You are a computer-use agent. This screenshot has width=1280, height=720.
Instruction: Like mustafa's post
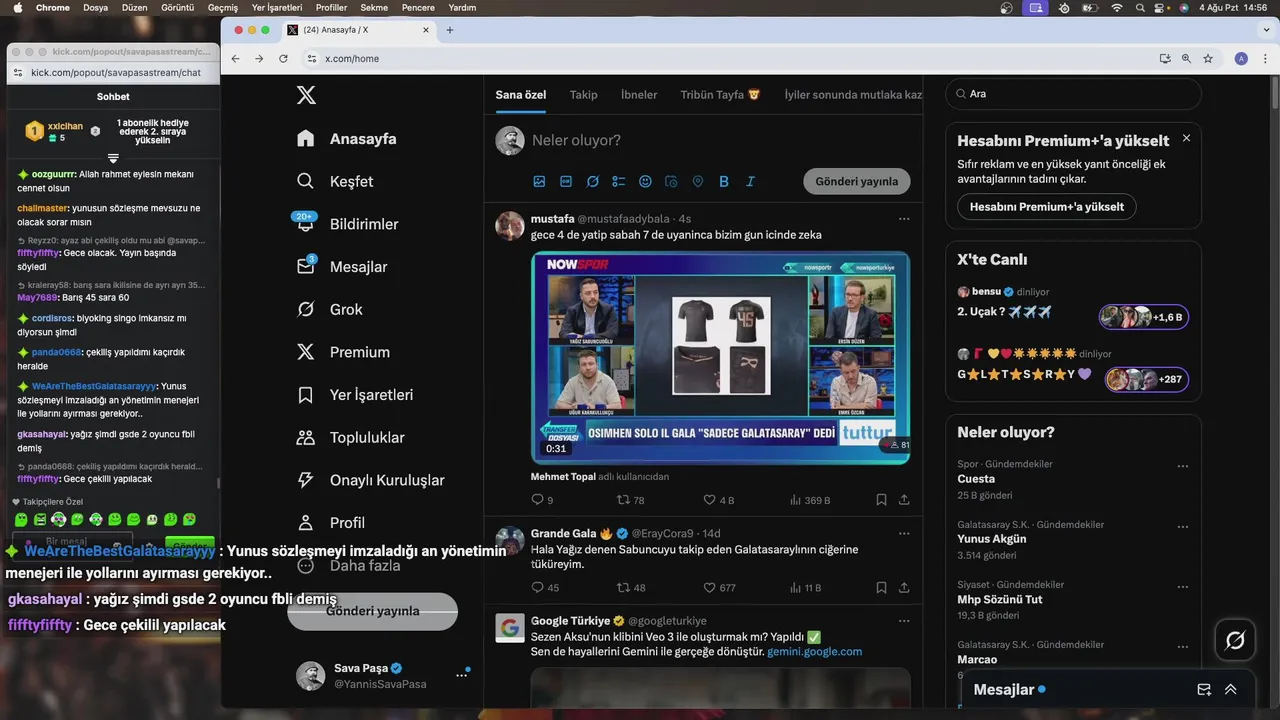click(718, 500)
